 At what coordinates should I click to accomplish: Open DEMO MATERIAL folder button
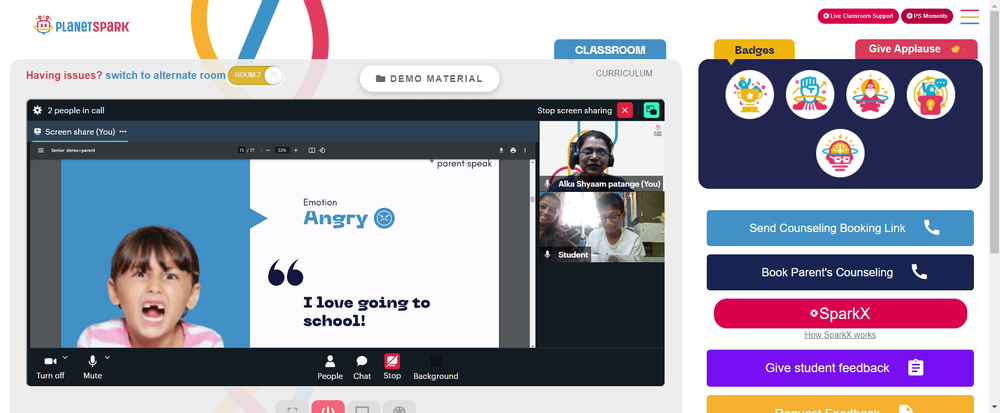click(429, 78)
